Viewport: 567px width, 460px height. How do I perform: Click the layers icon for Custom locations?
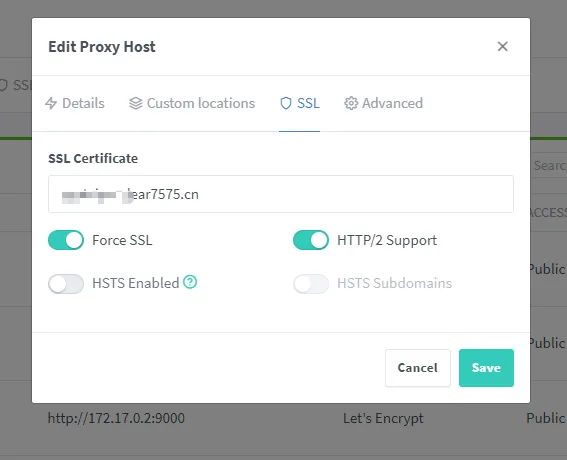coord(136,103)
